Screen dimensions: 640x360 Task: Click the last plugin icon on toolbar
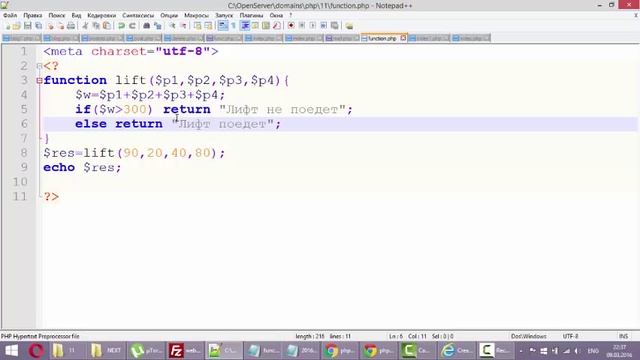click(349, 26)
